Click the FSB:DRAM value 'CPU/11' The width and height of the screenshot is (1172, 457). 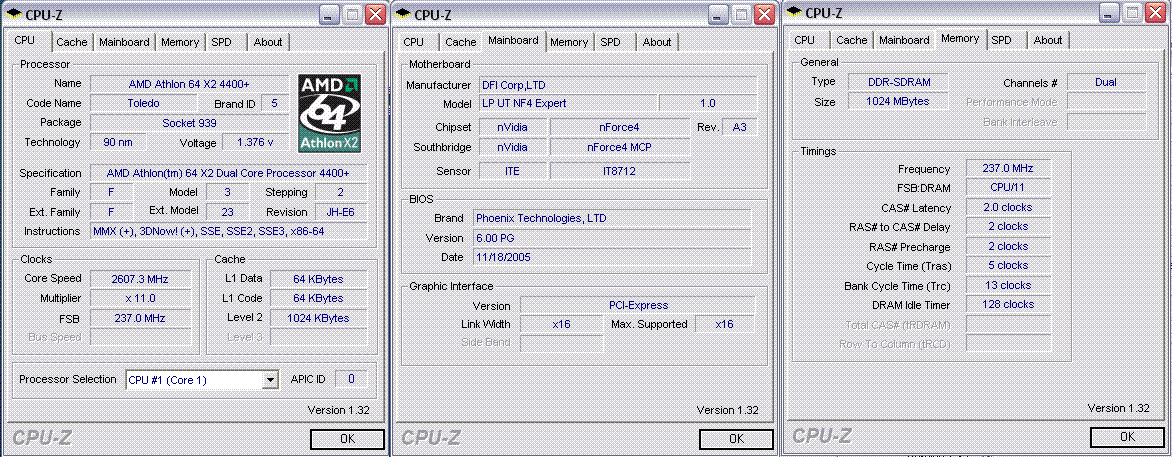point(1008,188)
